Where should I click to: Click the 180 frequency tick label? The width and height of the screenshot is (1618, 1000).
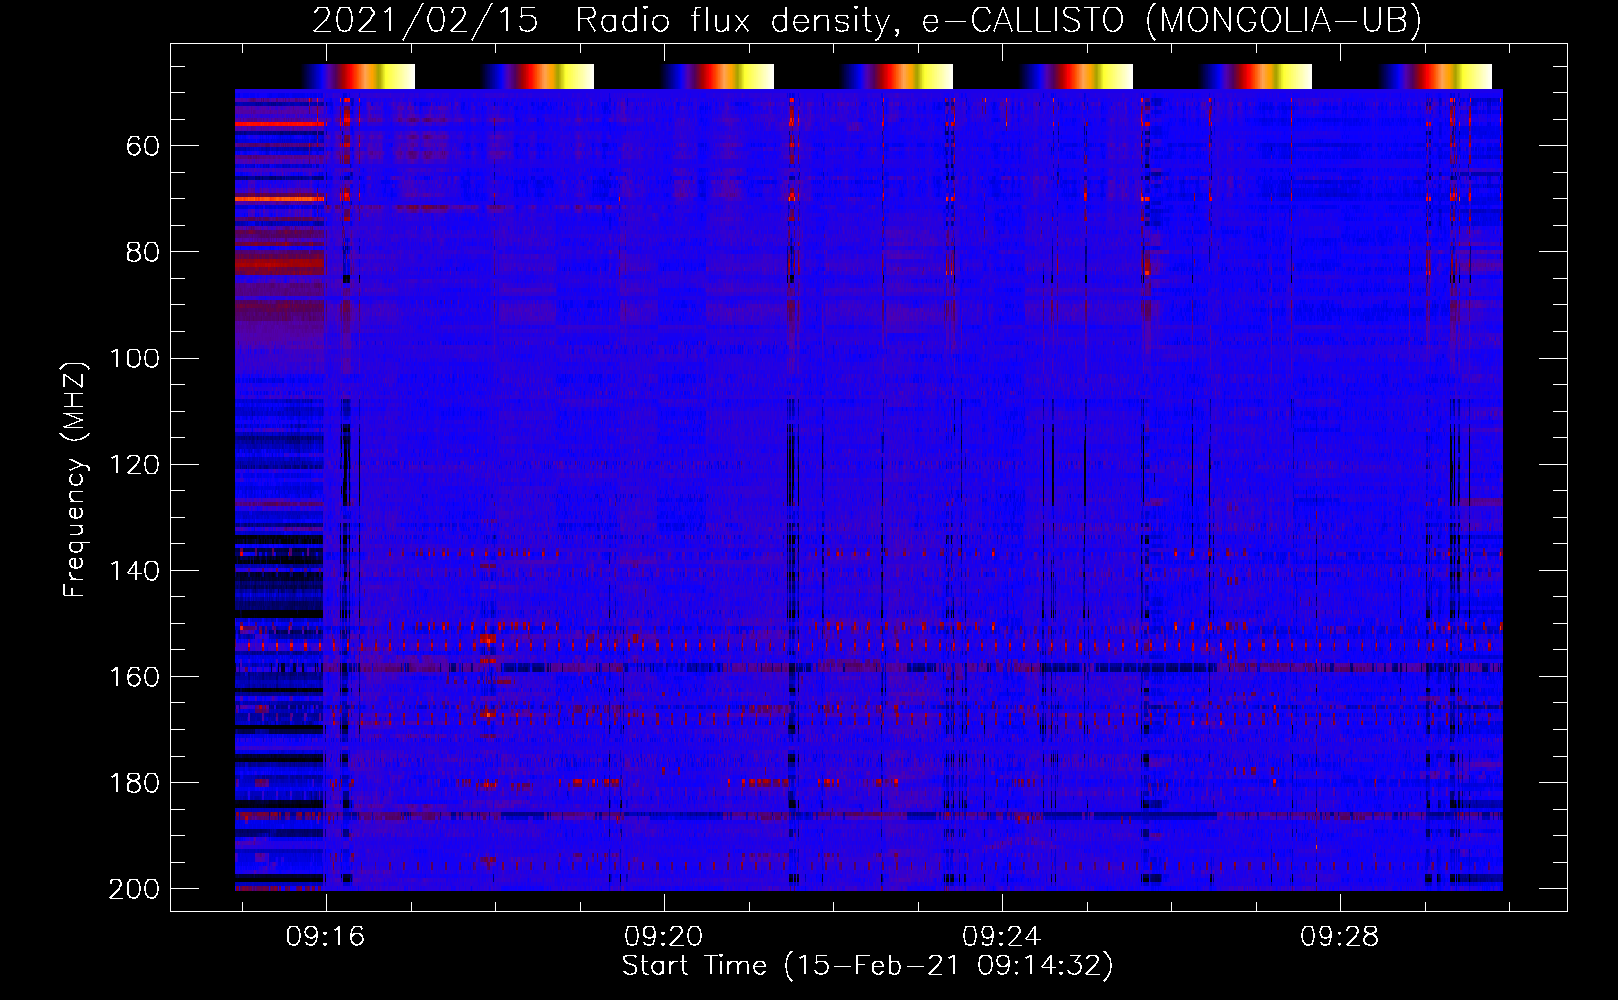[x=134, y=782]
